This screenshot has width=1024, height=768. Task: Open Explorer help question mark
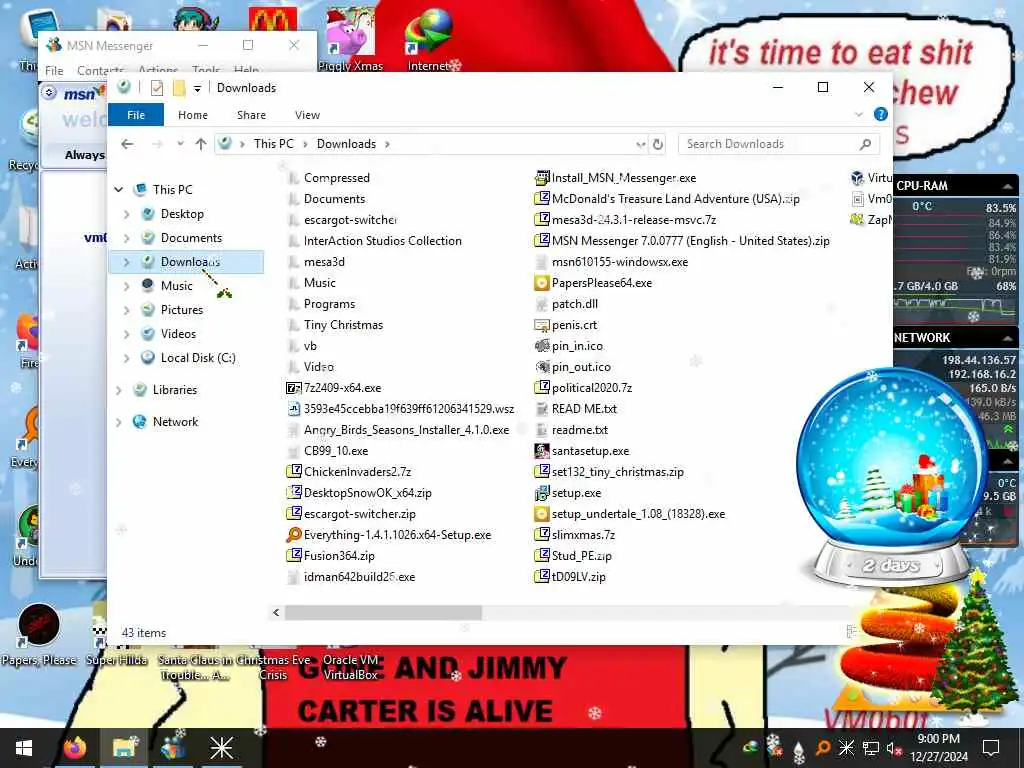coord(880,114)
